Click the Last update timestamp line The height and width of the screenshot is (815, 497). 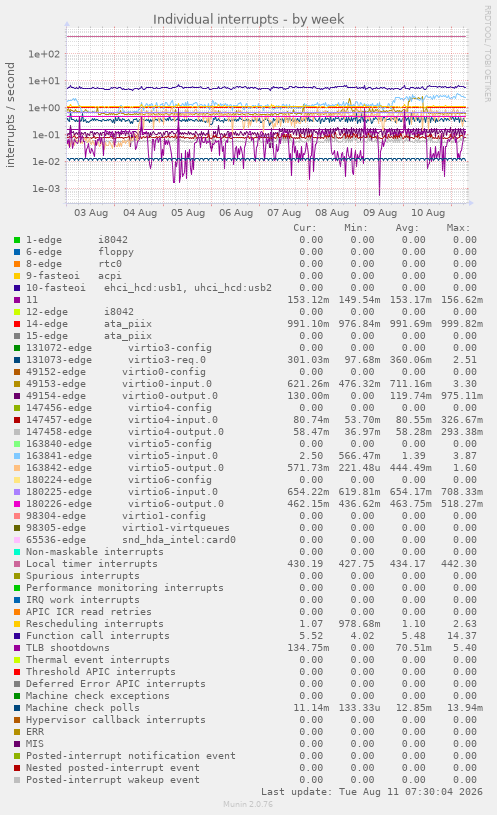(x=372, y=792)
